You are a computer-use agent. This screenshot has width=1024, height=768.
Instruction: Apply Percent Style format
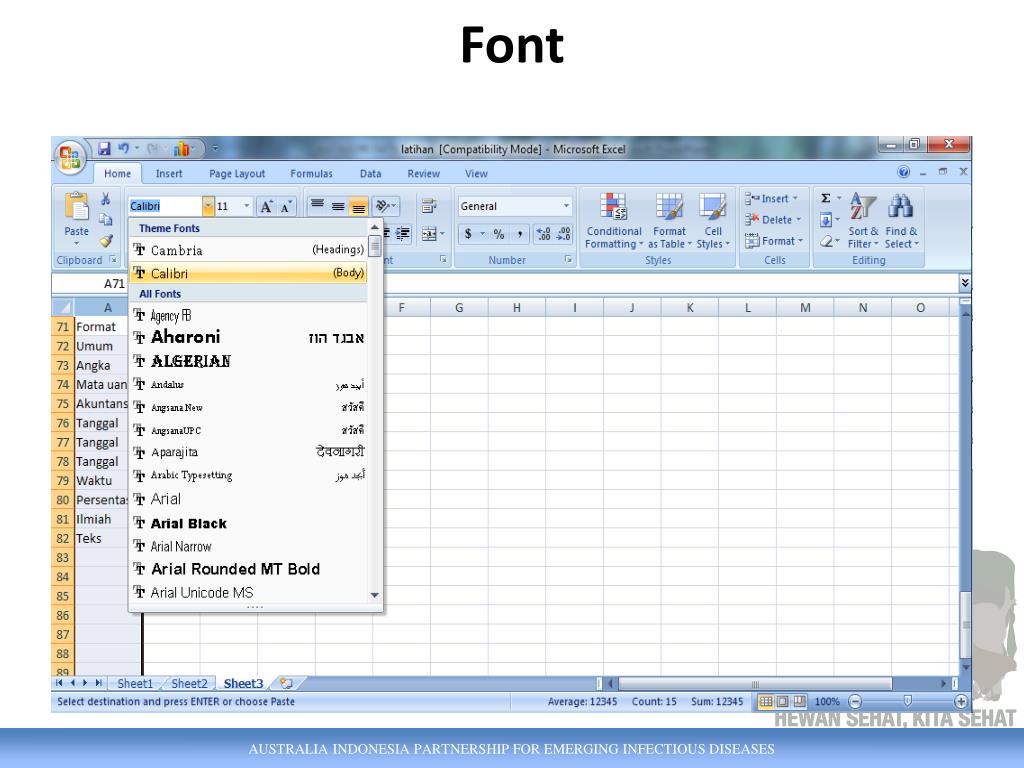tap(499, 234)
